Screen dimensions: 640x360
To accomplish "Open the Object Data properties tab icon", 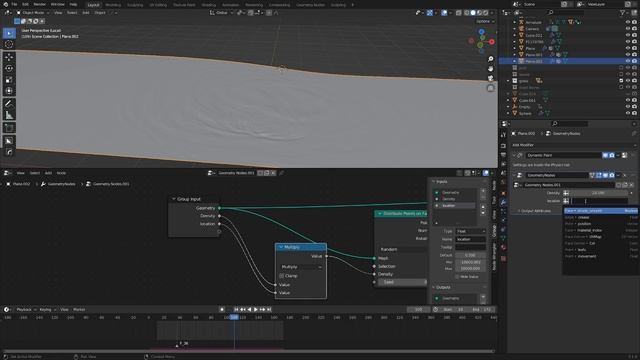I will [503, 239].
